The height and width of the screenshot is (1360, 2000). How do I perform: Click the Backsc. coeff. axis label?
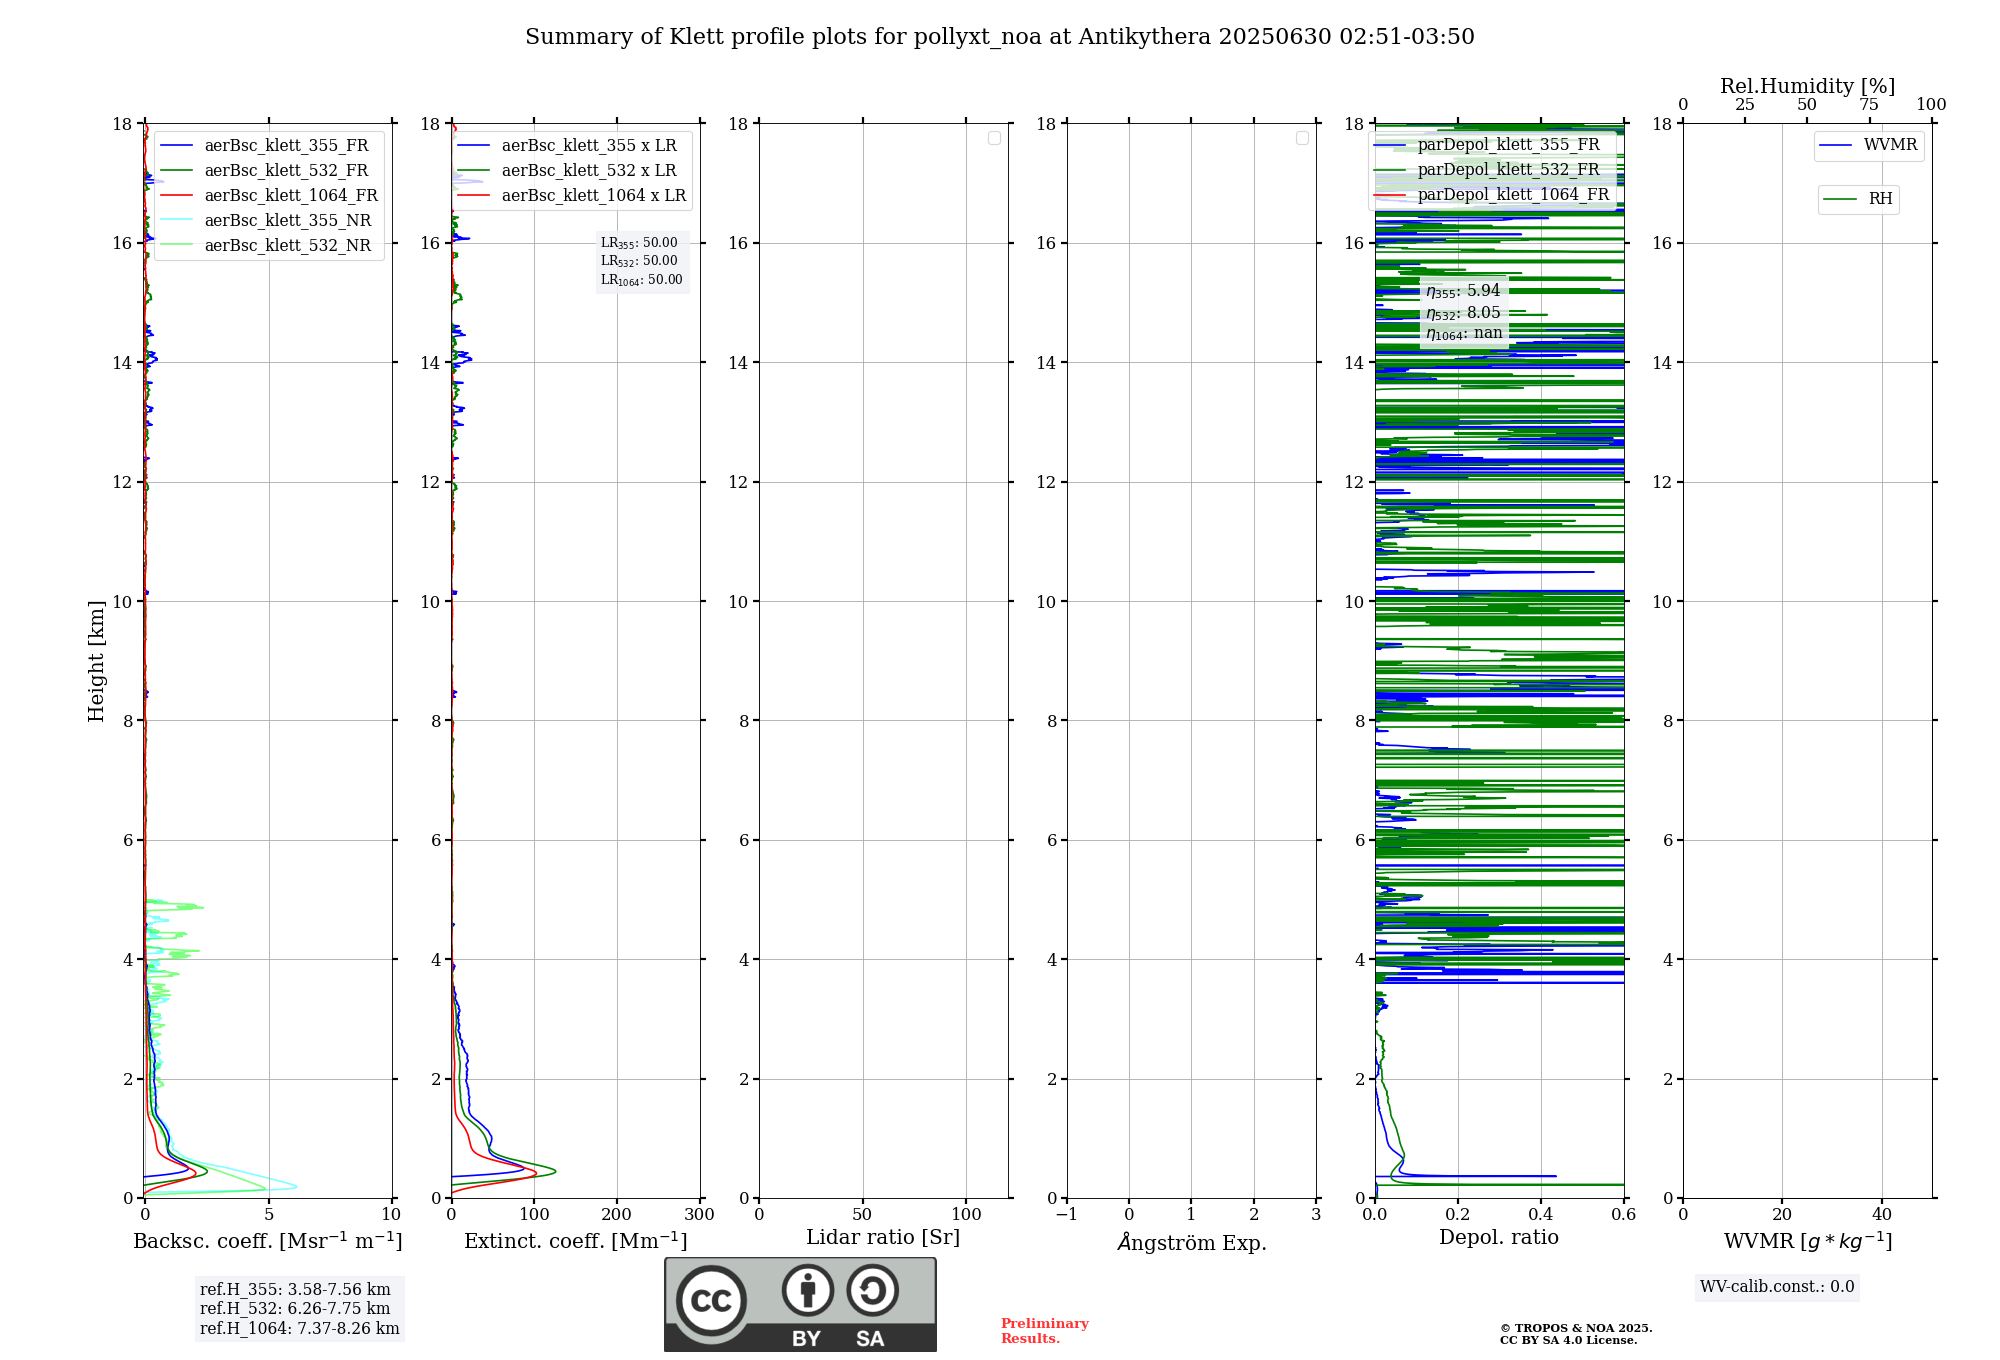click(268, 1241)
